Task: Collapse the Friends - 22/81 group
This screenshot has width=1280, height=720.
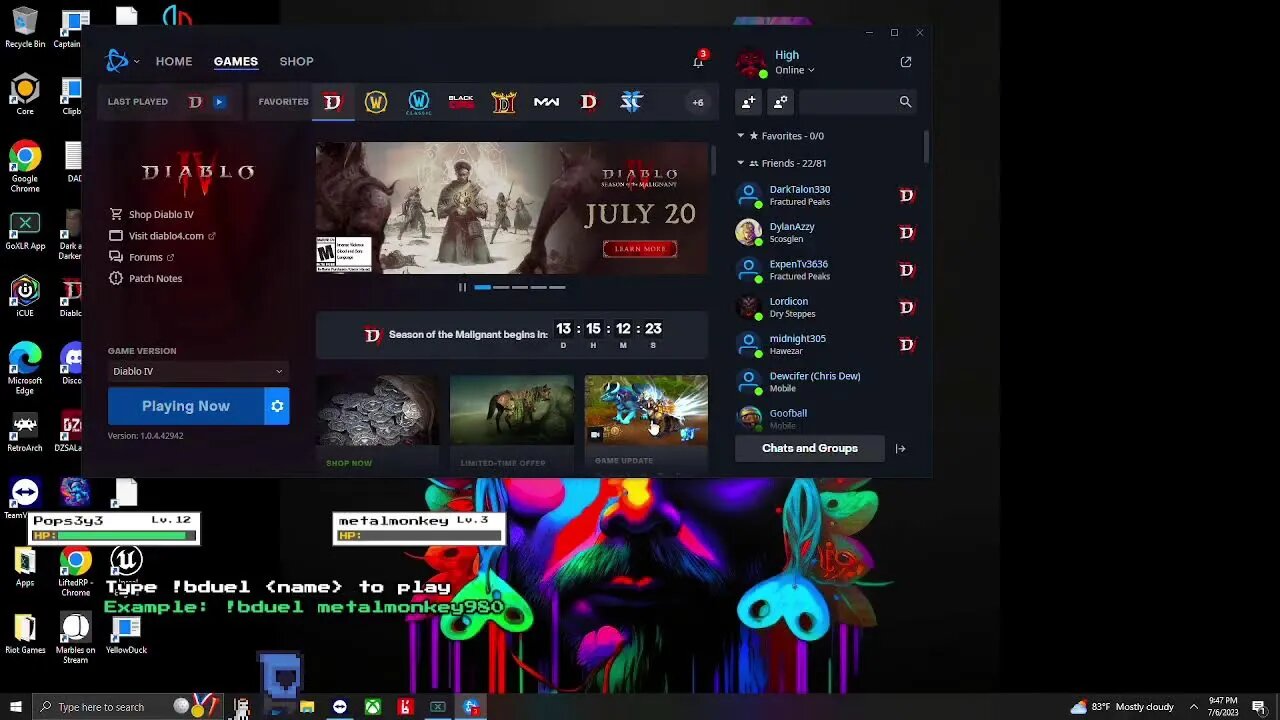Action: pos(741,163)
